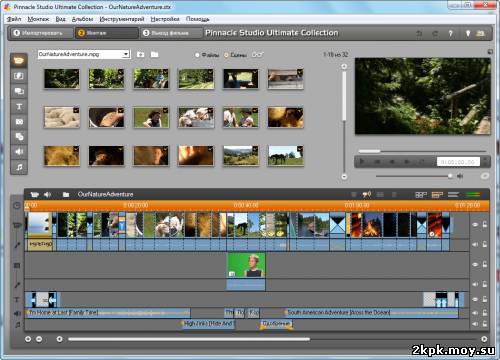Click the album page down arrow
Screen dimensions: 500x360
click(x=344, y=176)
